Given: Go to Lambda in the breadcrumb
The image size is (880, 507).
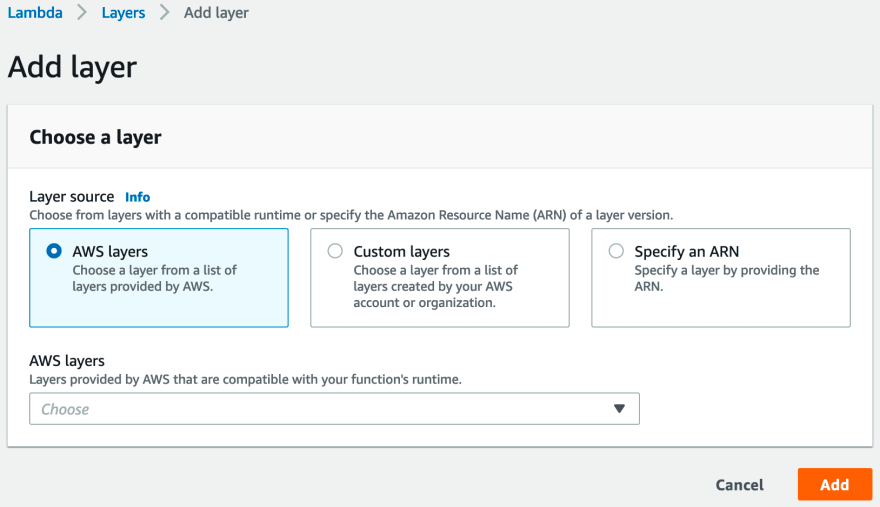Looking at the screenshot, I should (x=35, y=12).
